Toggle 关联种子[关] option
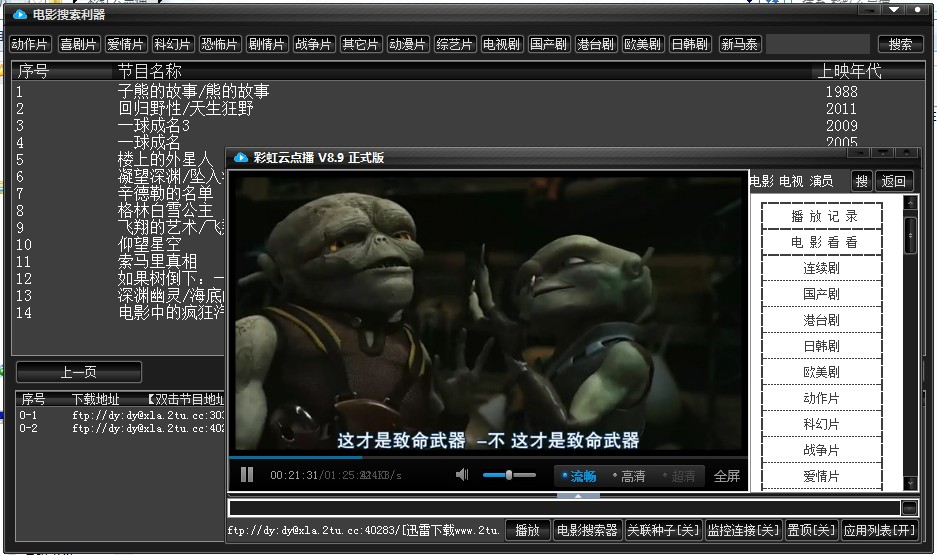The width and height of the screenshot is (937, 555). (663, 530)
